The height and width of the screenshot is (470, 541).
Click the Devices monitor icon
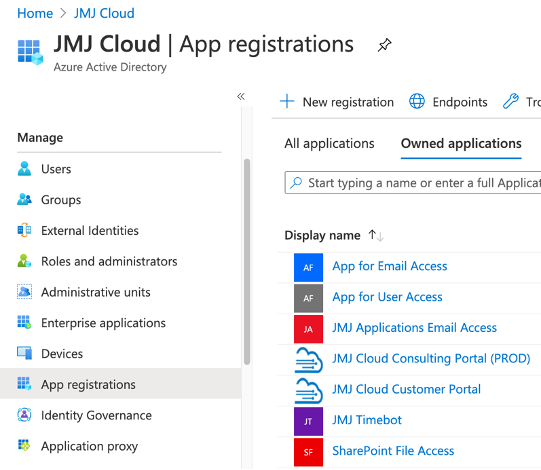[24, 353]
